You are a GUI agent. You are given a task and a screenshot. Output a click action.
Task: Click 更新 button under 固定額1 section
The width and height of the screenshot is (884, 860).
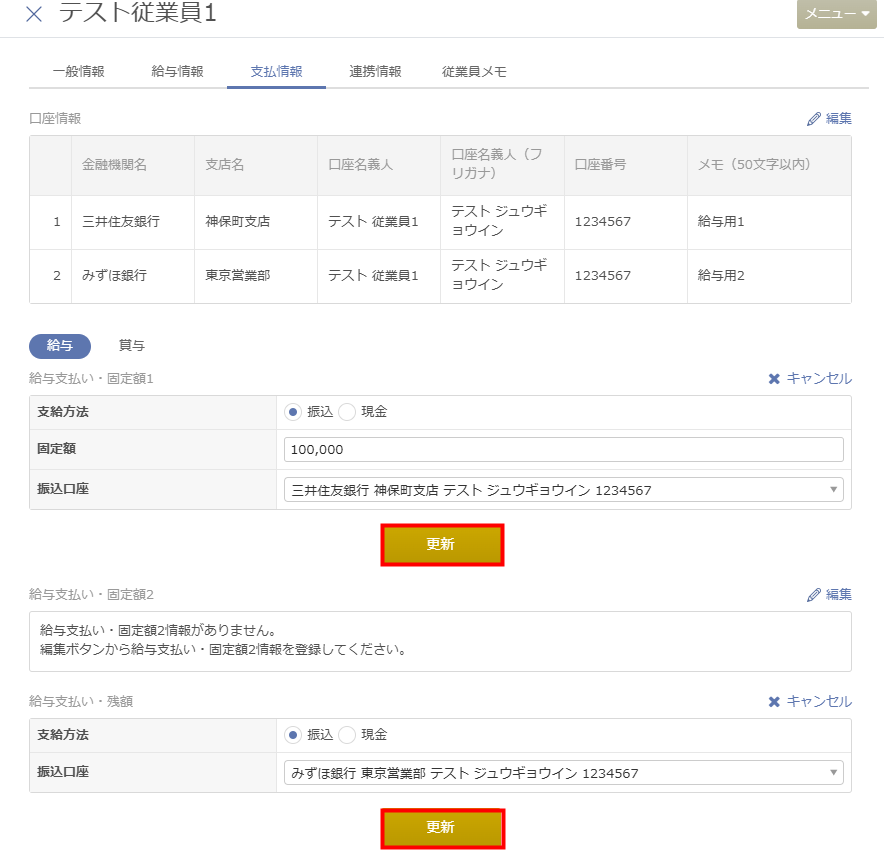441,545
